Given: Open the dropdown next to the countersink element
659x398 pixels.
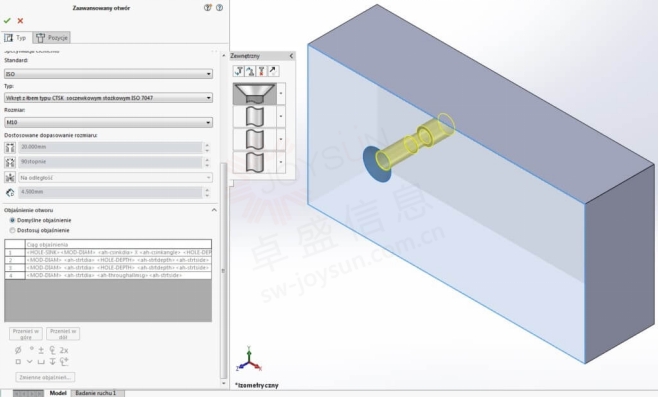Looking at the screenshot, I should coord(281,93).
